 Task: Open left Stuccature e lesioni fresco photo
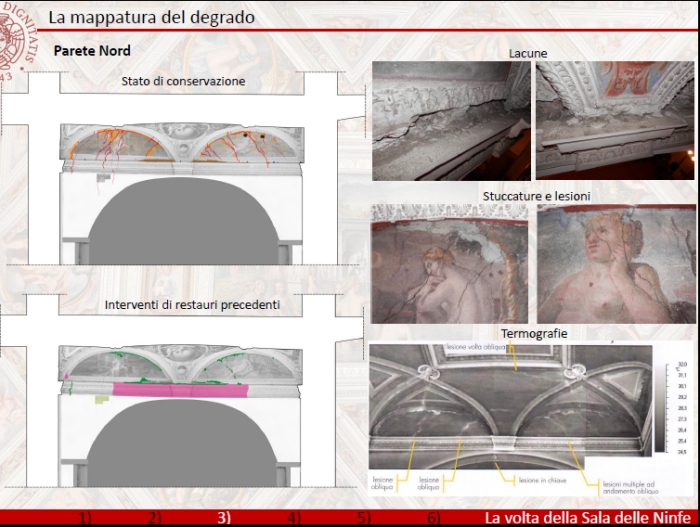click(x=449, y=263)
